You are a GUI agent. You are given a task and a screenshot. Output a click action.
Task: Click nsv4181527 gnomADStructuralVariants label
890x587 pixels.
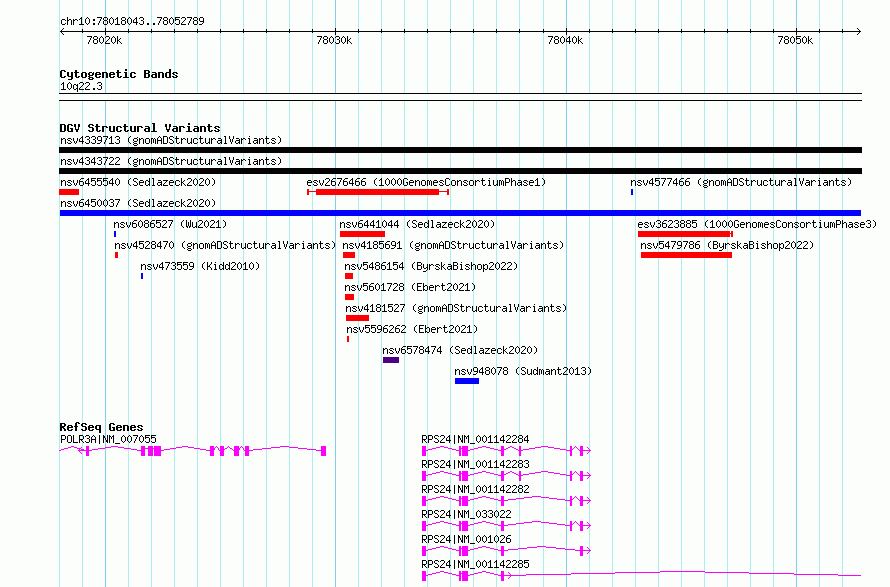456,308
